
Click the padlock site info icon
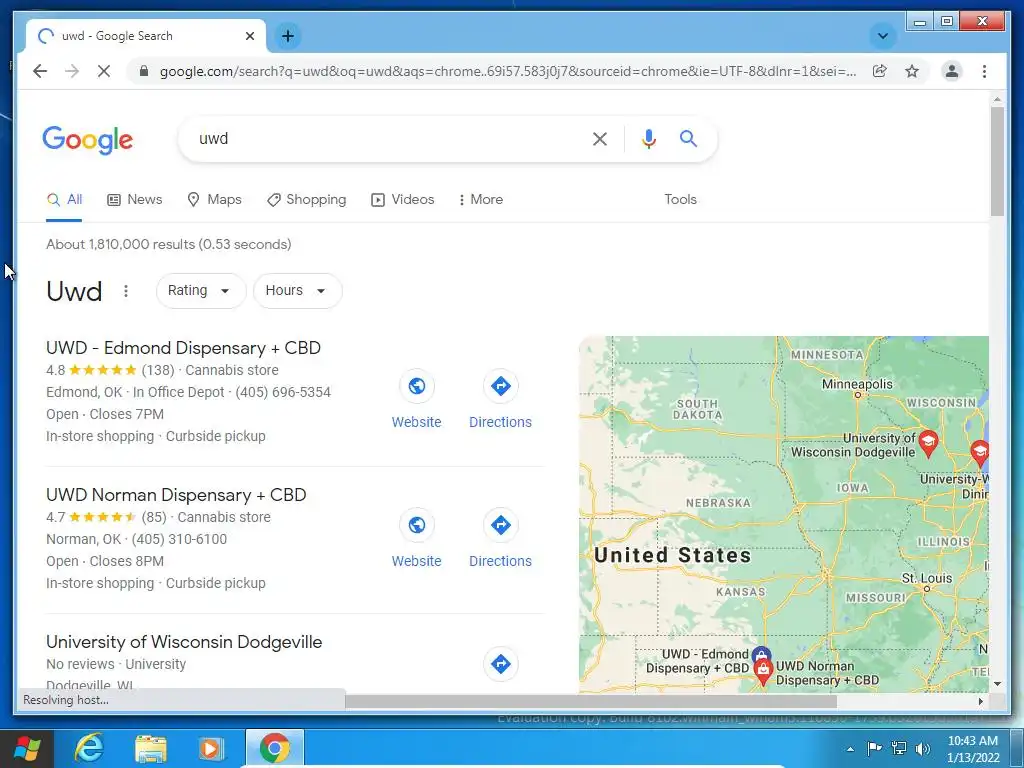[144, 71]
